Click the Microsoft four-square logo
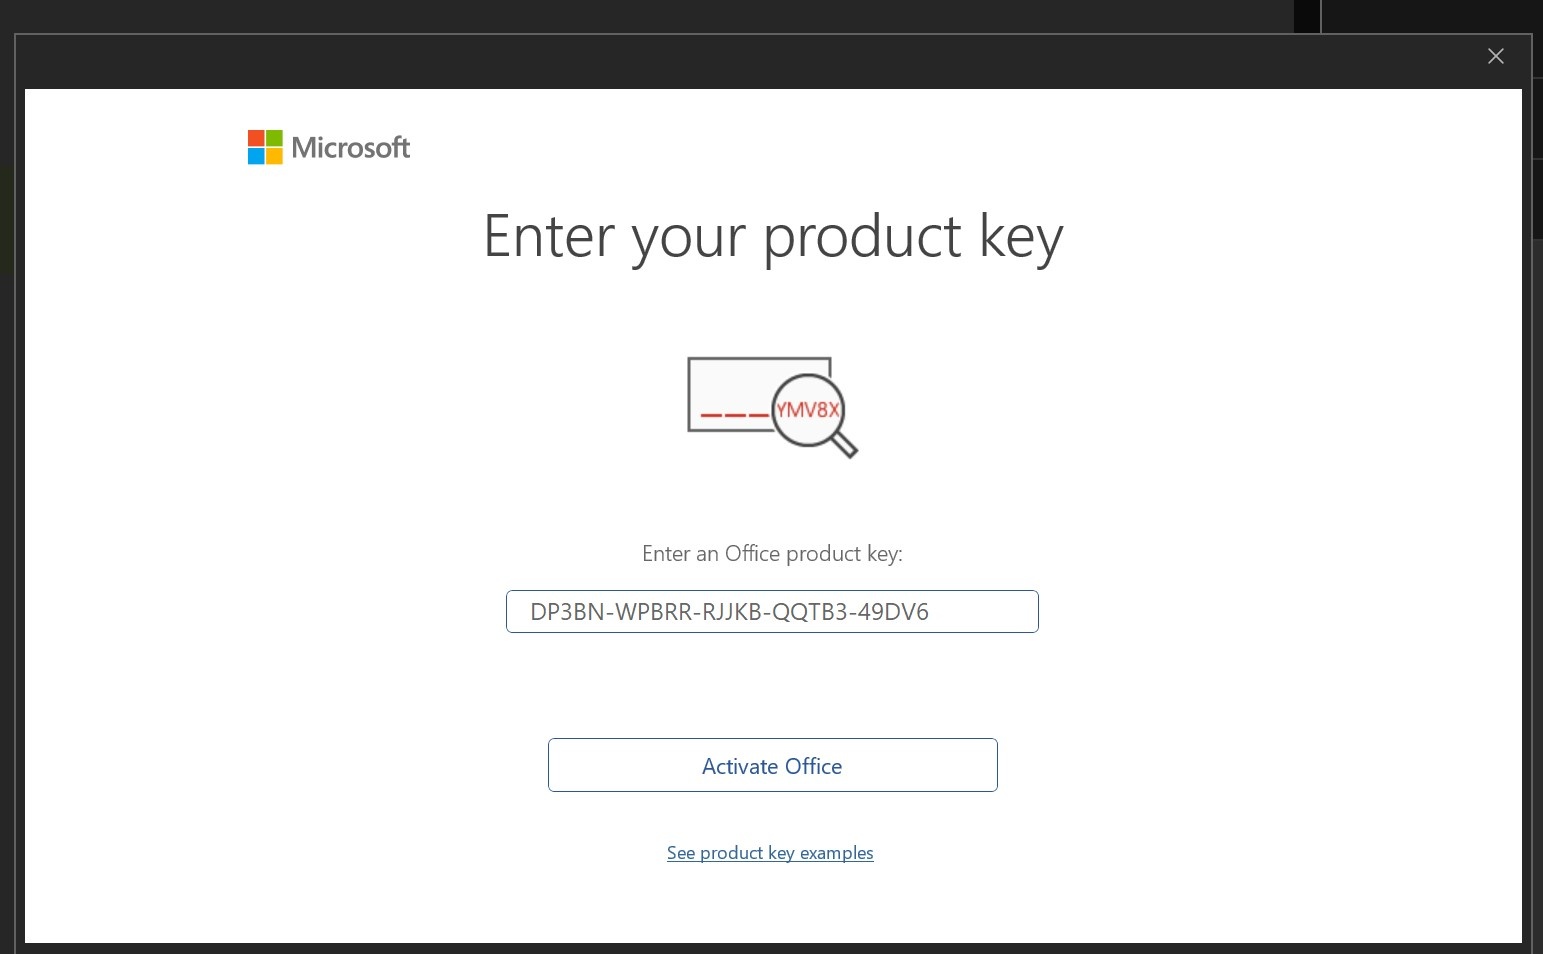This screenshot has width=1543, height=954. pos(265,147)
